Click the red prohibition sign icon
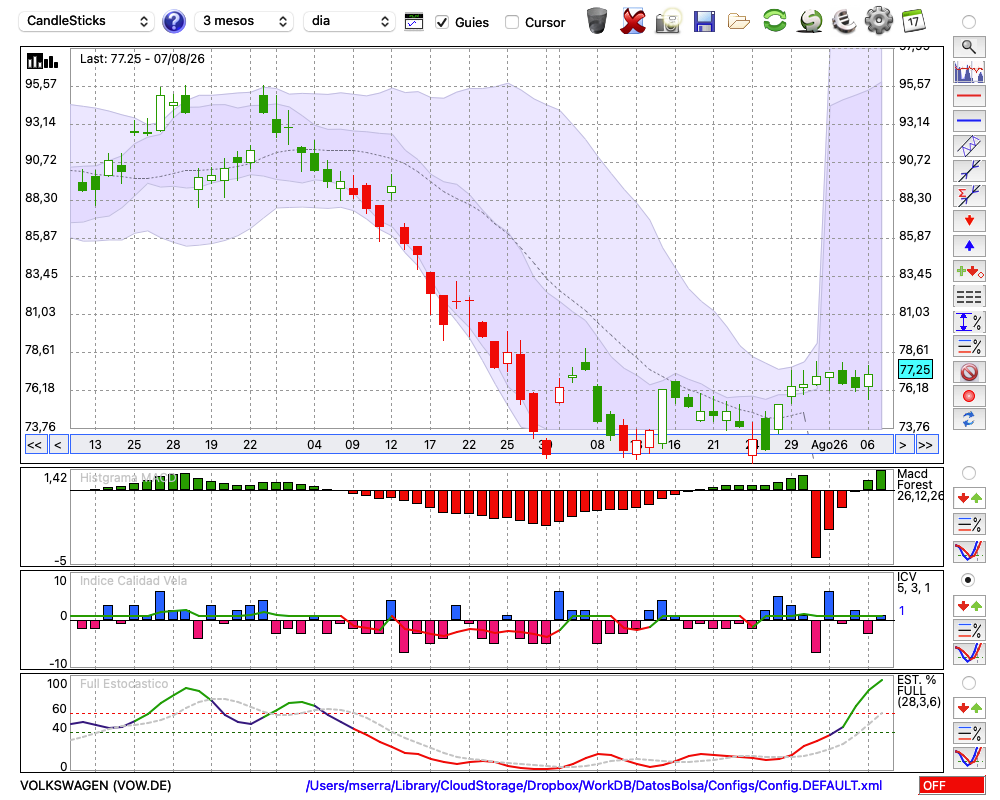Screen dimensions: 1000x800 click(969, 371)
